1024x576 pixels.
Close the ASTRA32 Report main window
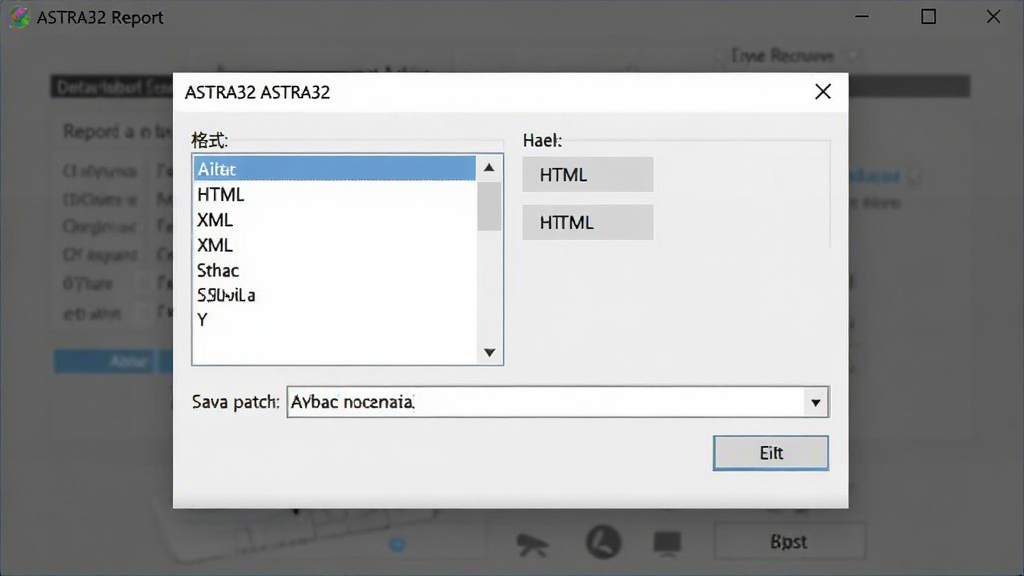[x=993, y=17]
